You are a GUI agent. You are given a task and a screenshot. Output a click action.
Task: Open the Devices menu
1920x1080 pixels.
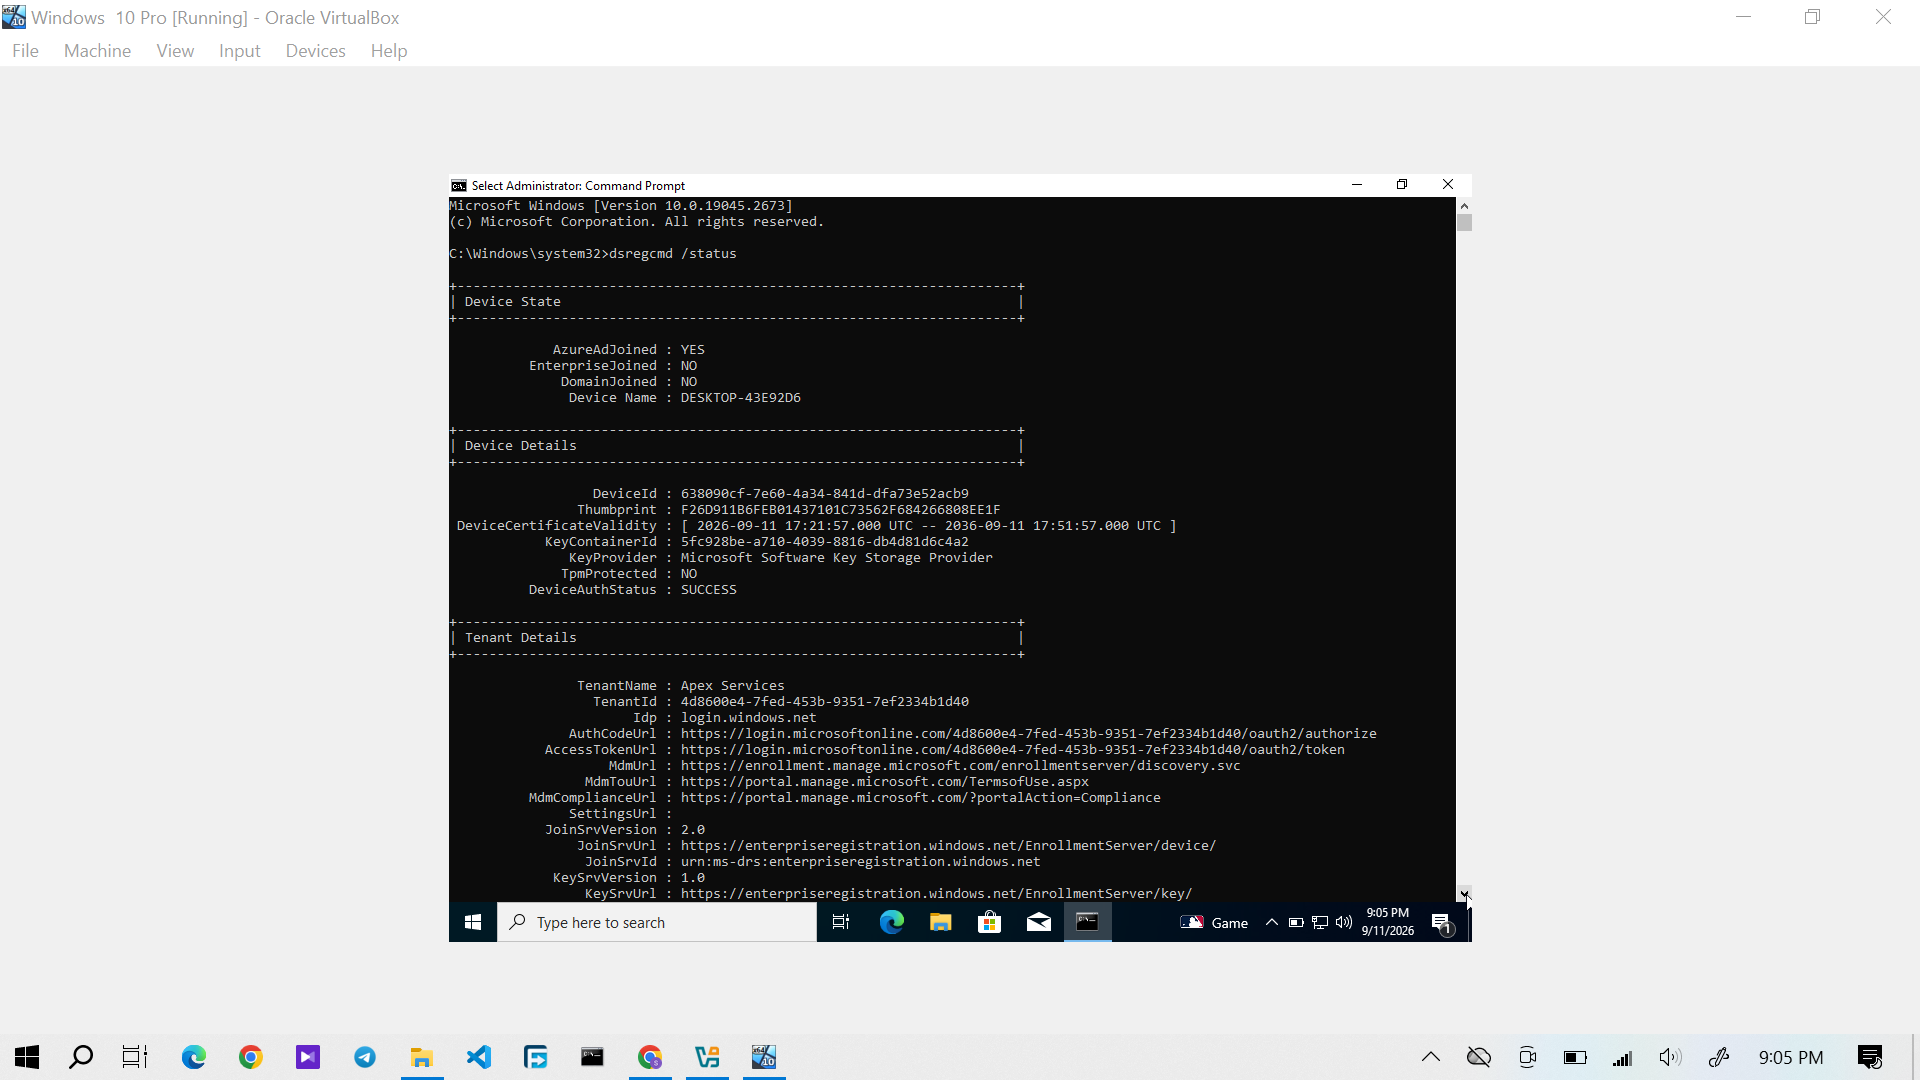coord(315,51)
